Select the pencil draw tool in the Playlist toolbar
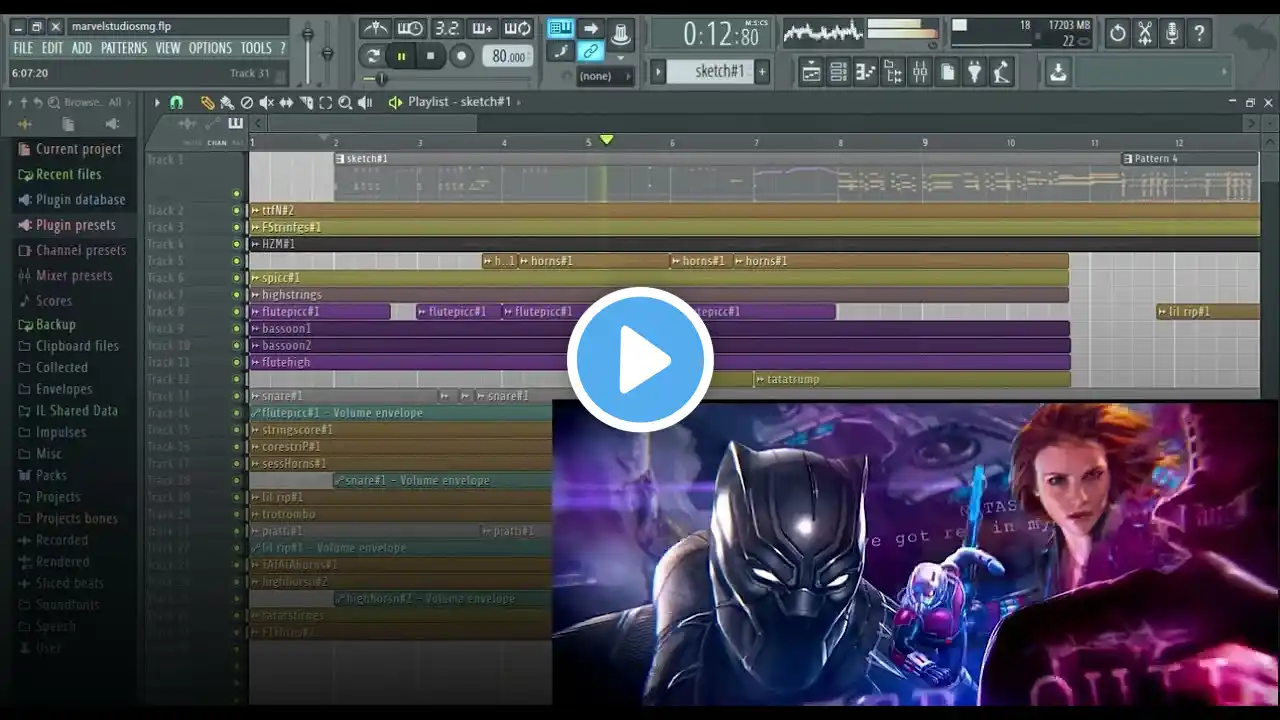Image resolution: width=1280 pixels, height=720 pixels. pyautogui.click(x=207, y=102)
